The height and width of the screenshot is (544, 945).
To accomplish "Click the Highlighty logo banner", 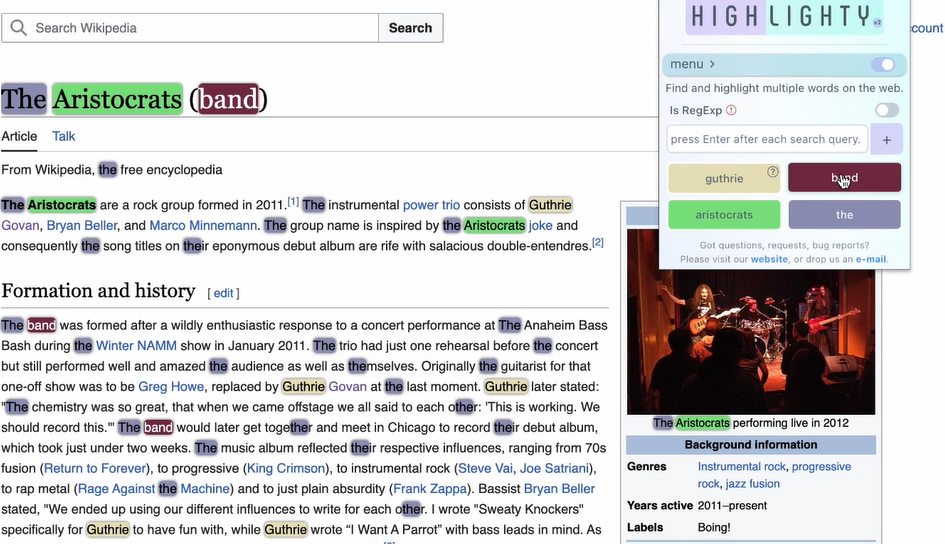I will (x=784, y=17).
